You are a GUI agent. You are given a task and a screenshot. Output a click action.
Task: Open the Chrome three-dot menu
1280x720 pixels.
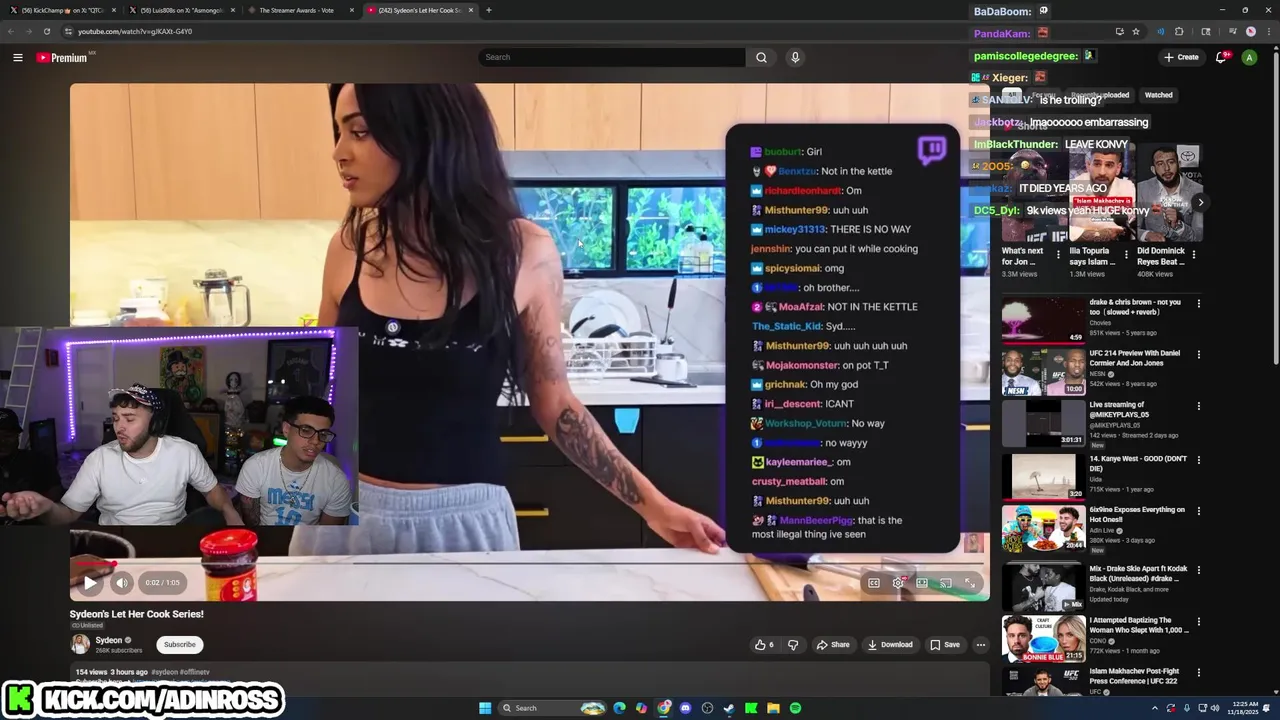pos(1267,31)
